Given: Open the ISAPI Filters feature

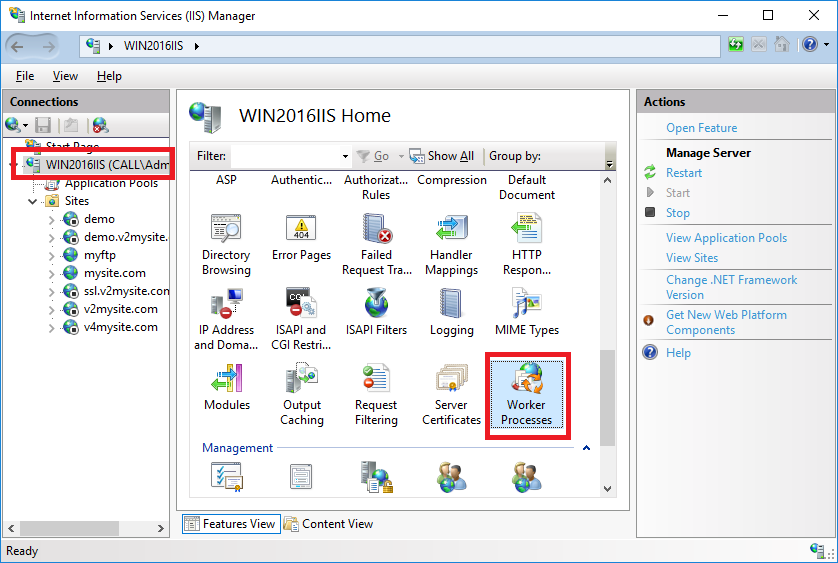Looking at the screenshot, I should pos(376,313).
